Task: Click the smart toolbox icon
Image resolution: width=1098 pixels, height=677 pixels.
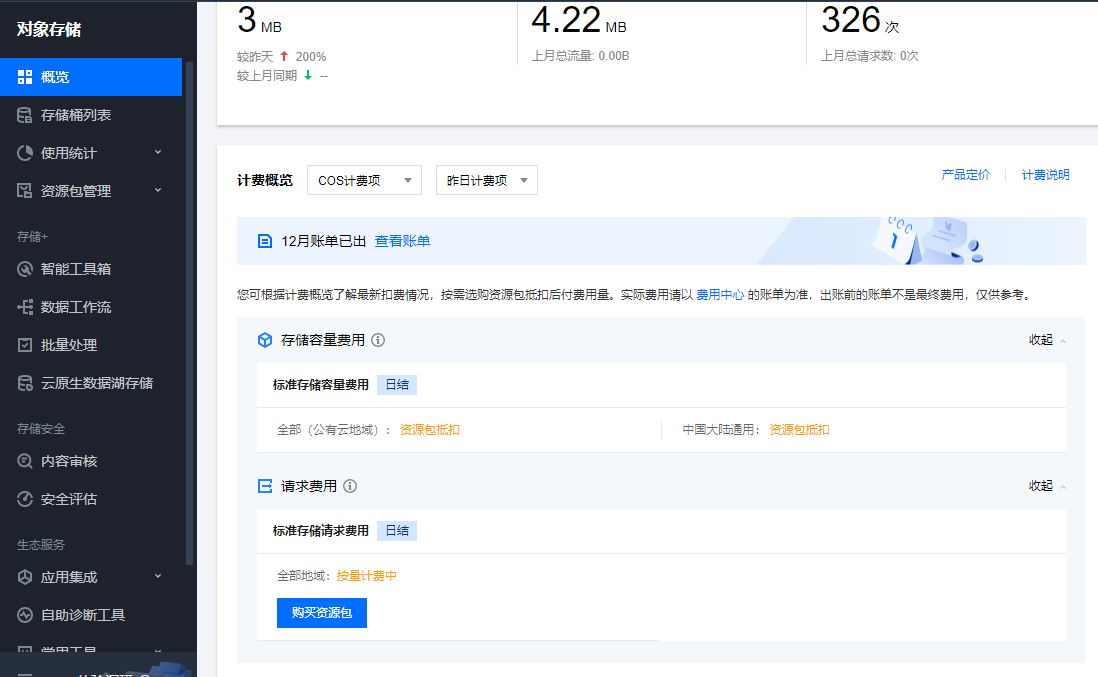Action: click(x=25, y=269)
